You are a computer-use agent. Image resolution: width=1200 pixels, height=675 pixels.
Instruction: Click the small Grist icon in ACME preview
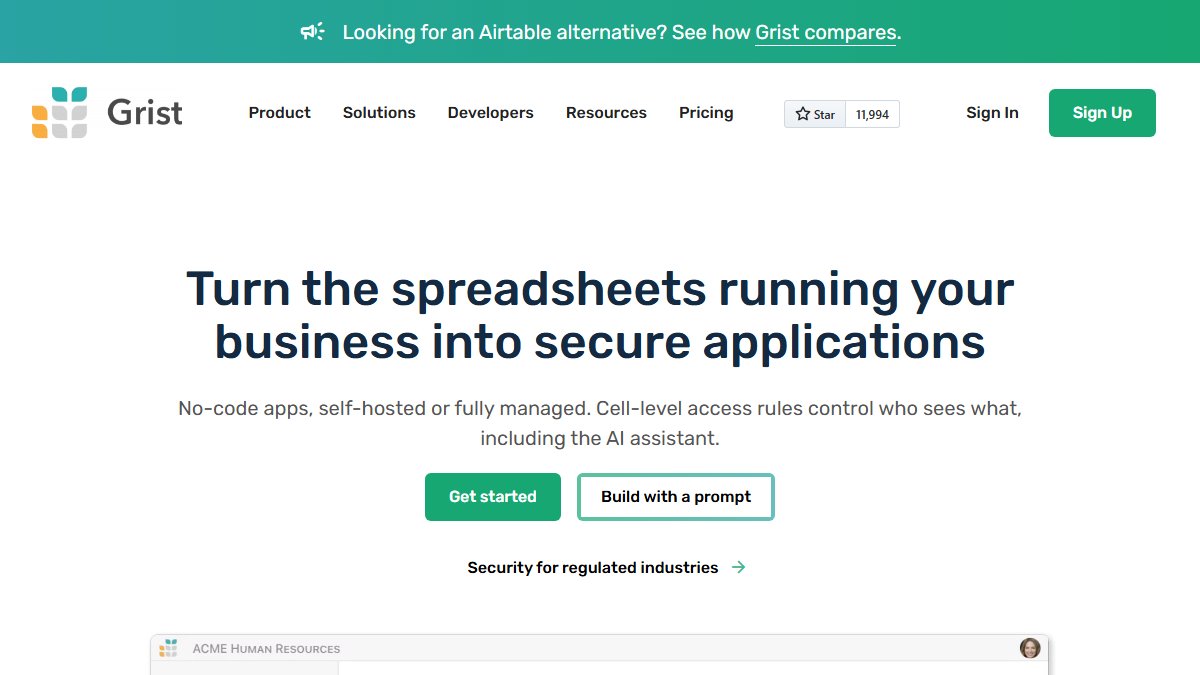pyautogui.click(x=168, y=648)
